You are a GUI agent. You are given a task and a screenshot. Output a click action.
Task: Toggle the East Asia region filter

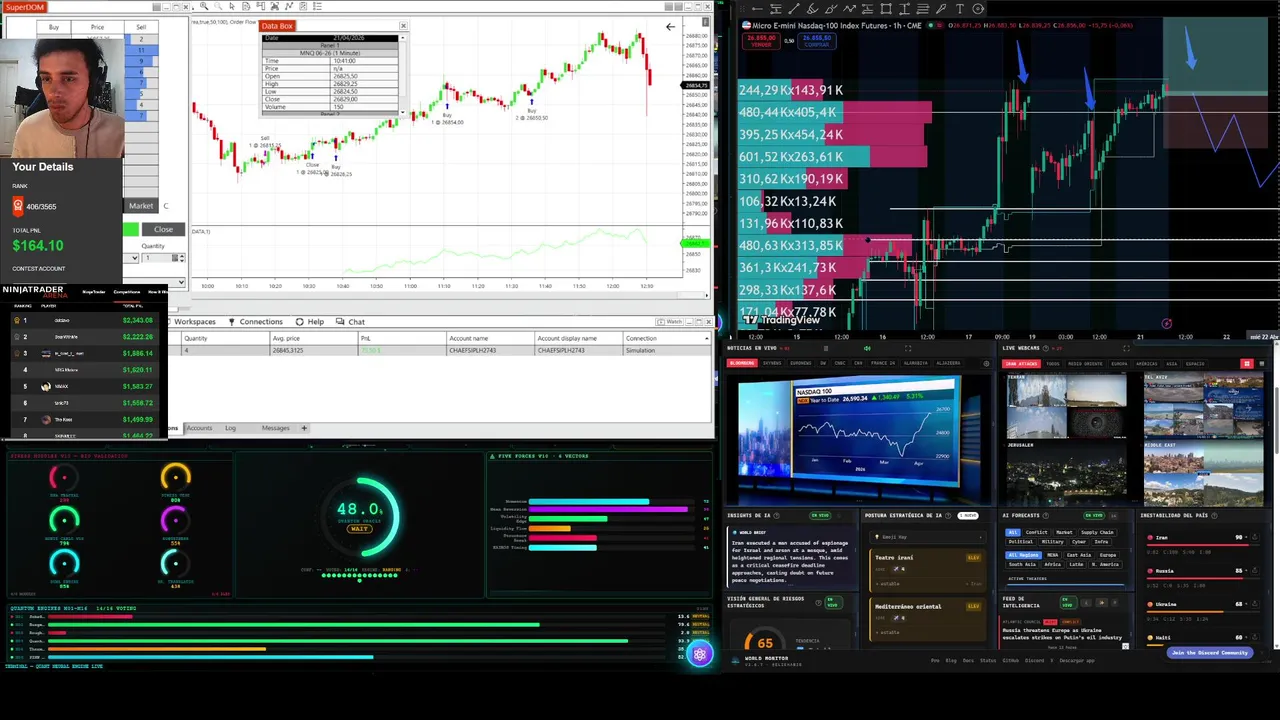(x=1080, y=555)
